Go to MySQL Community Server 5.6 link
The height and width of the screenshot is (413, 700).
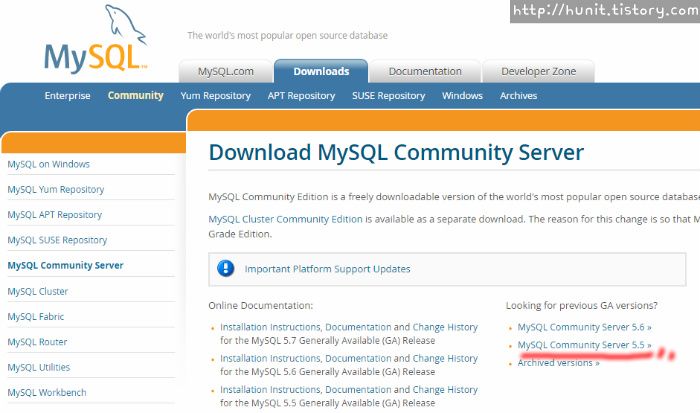(584, 327)
